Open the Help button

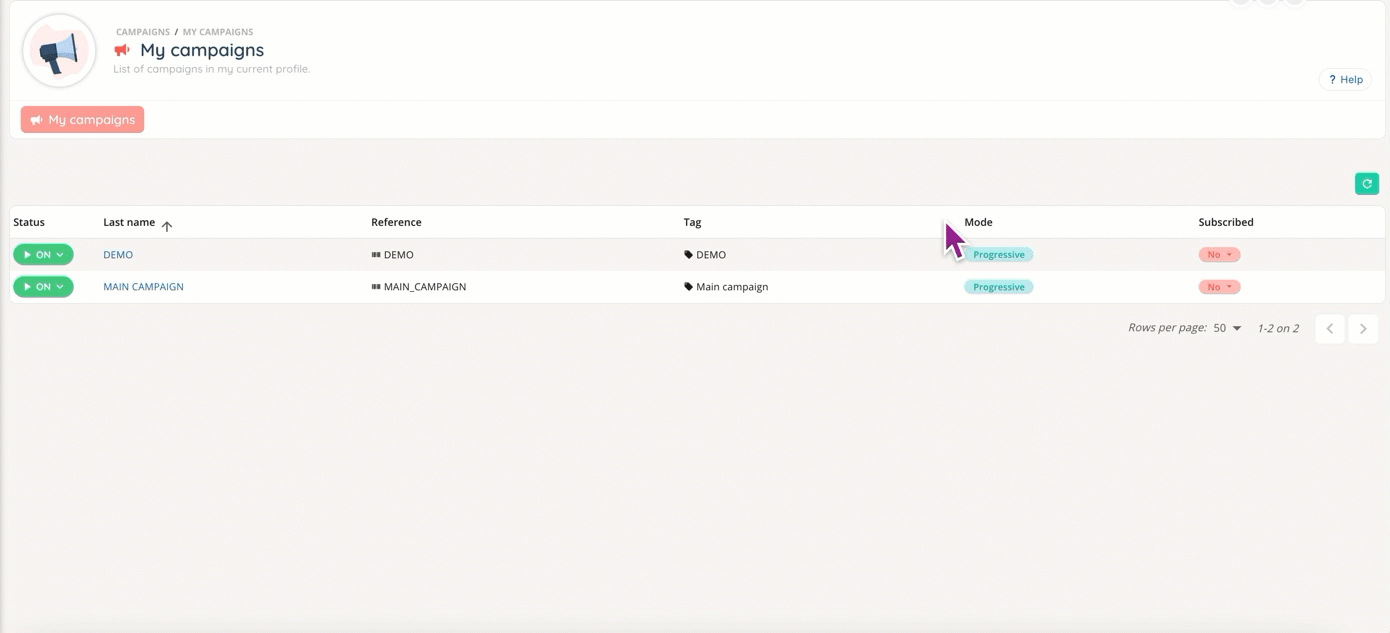[x=1345, y=80]
